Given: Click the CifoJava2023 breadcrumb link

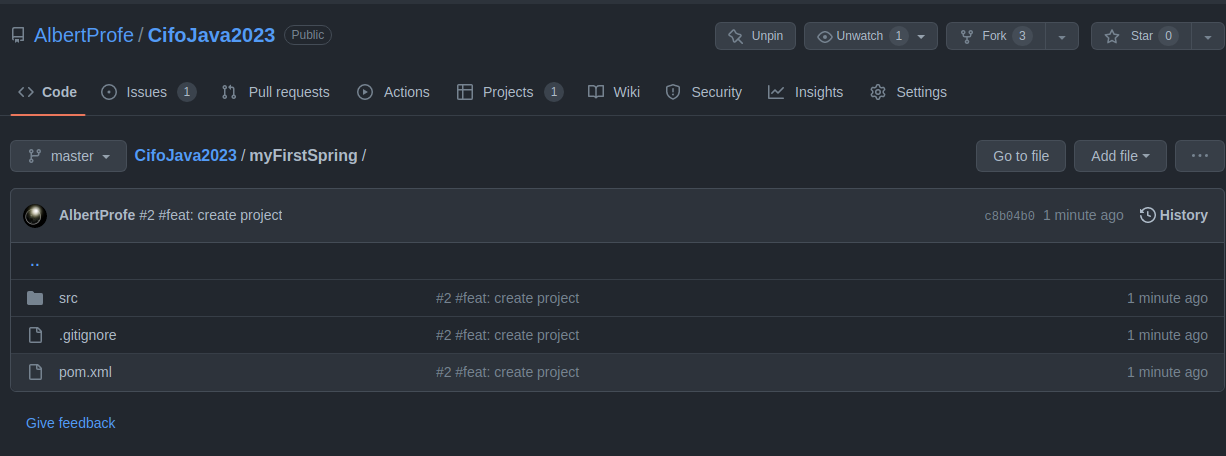Looking at the screenshot, I should pos(186,156).
